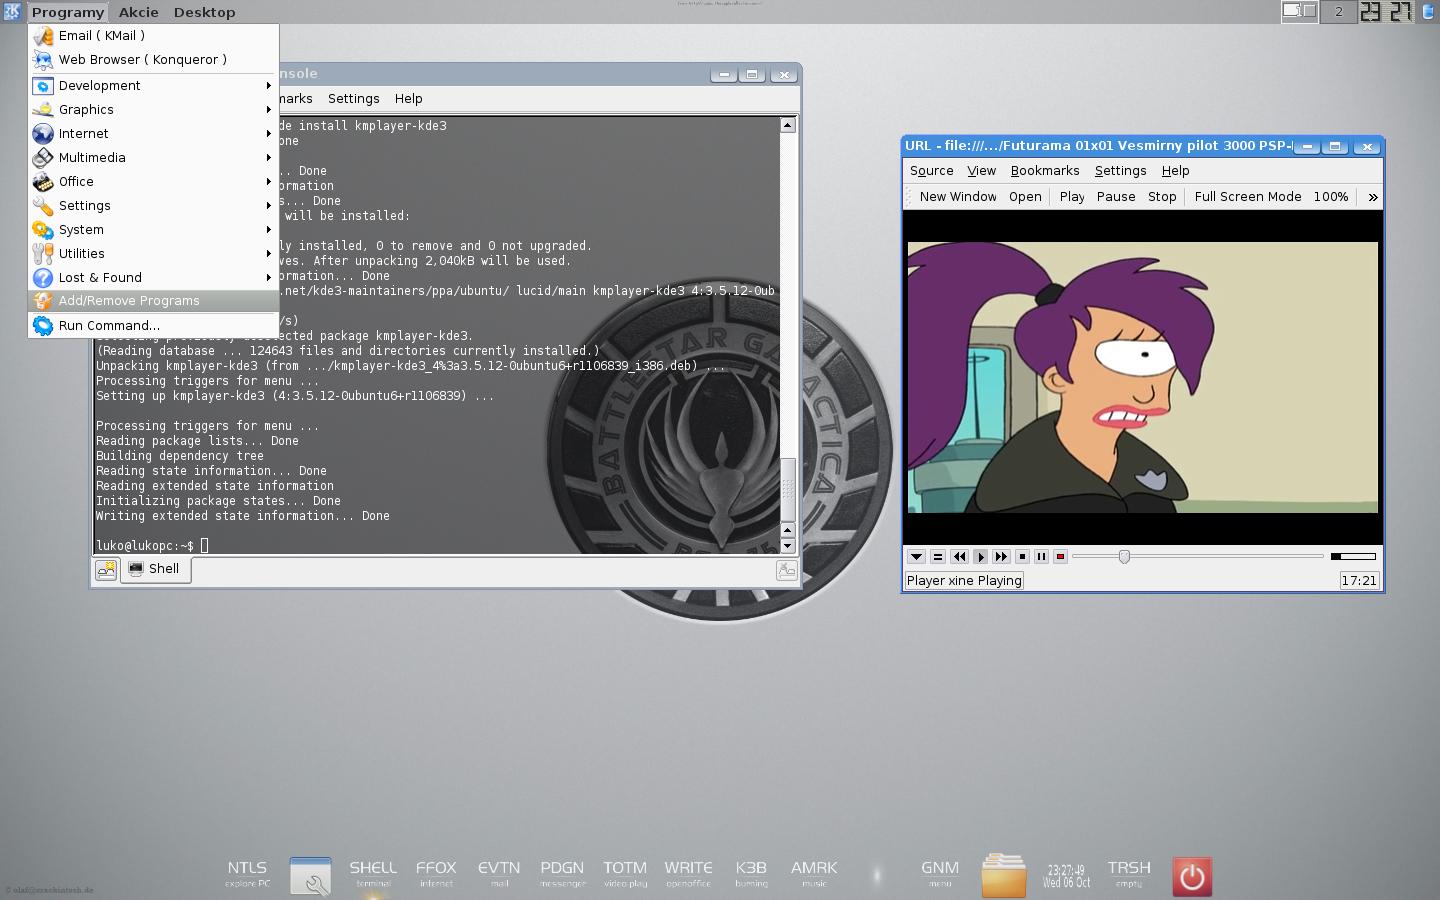Switch to virtual desktop 2 in pager
The image size is (1440, 900).
pos(1338,12)
